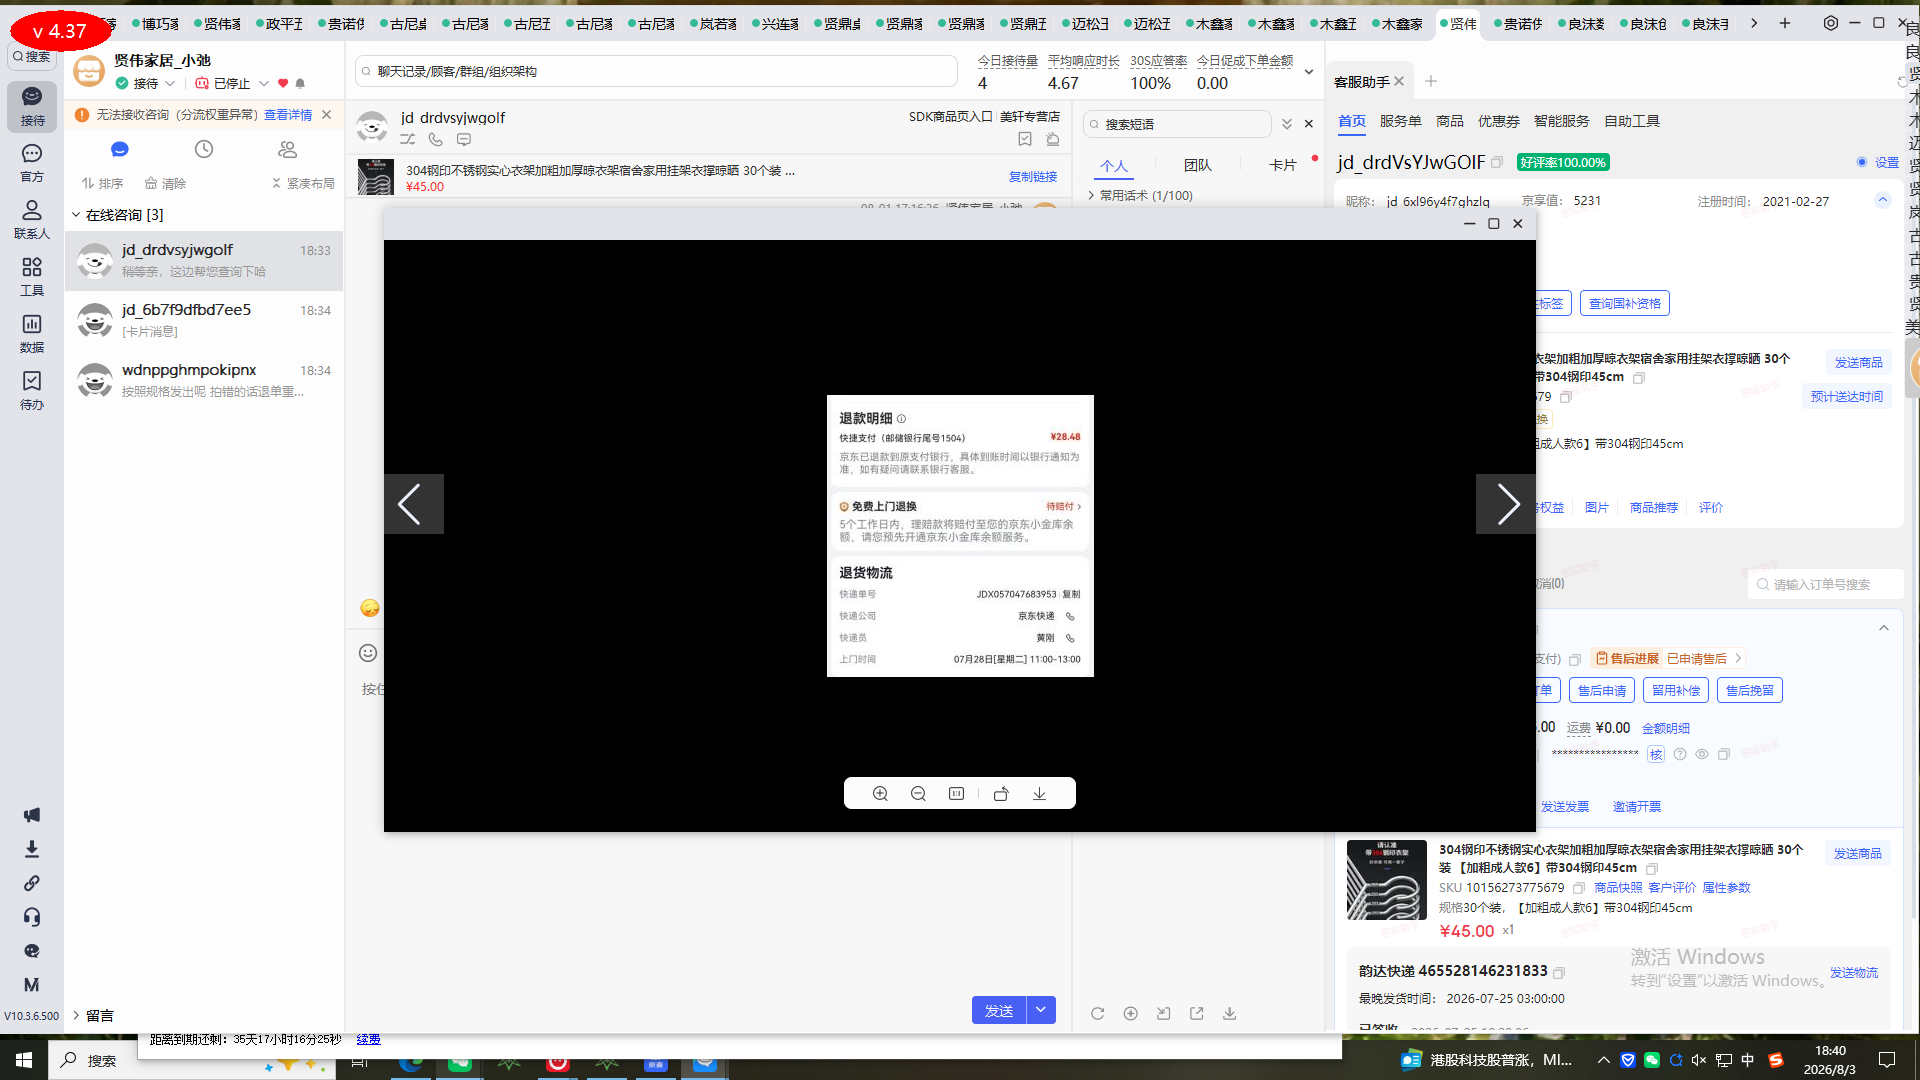Viewport: 1920px width, 1080px height.
Task: Switch to the 服务单 tab
Action: point(1400,121)
